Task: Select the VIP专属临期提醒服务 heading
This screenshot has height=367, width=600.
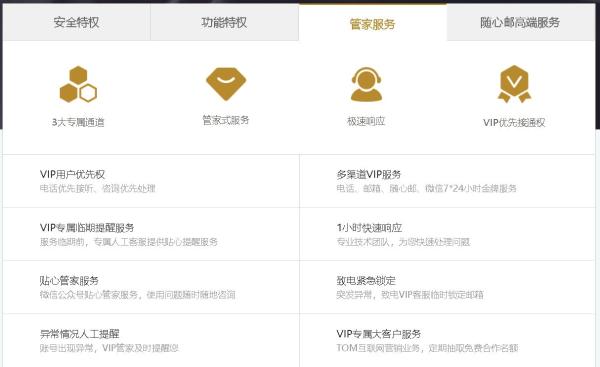Action: click(x=87, y=228)
